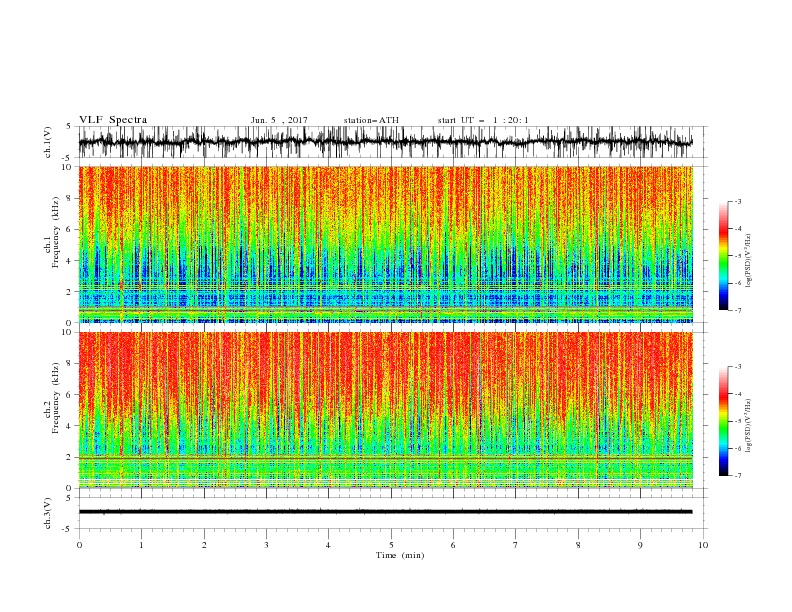Click inside the ch.2 spectrogram panel
The width and height of the screenshot is (792, 612).
(386, 410)
